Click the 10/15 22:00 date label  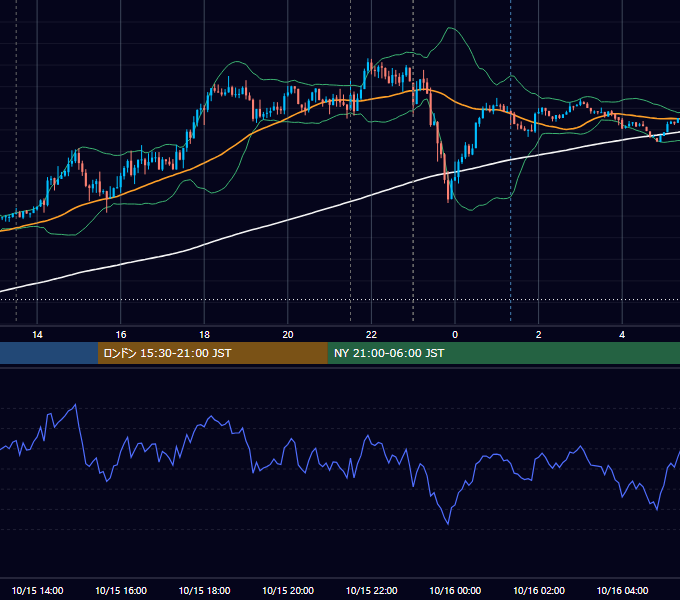pyautogui.click(x=371, y=590)
